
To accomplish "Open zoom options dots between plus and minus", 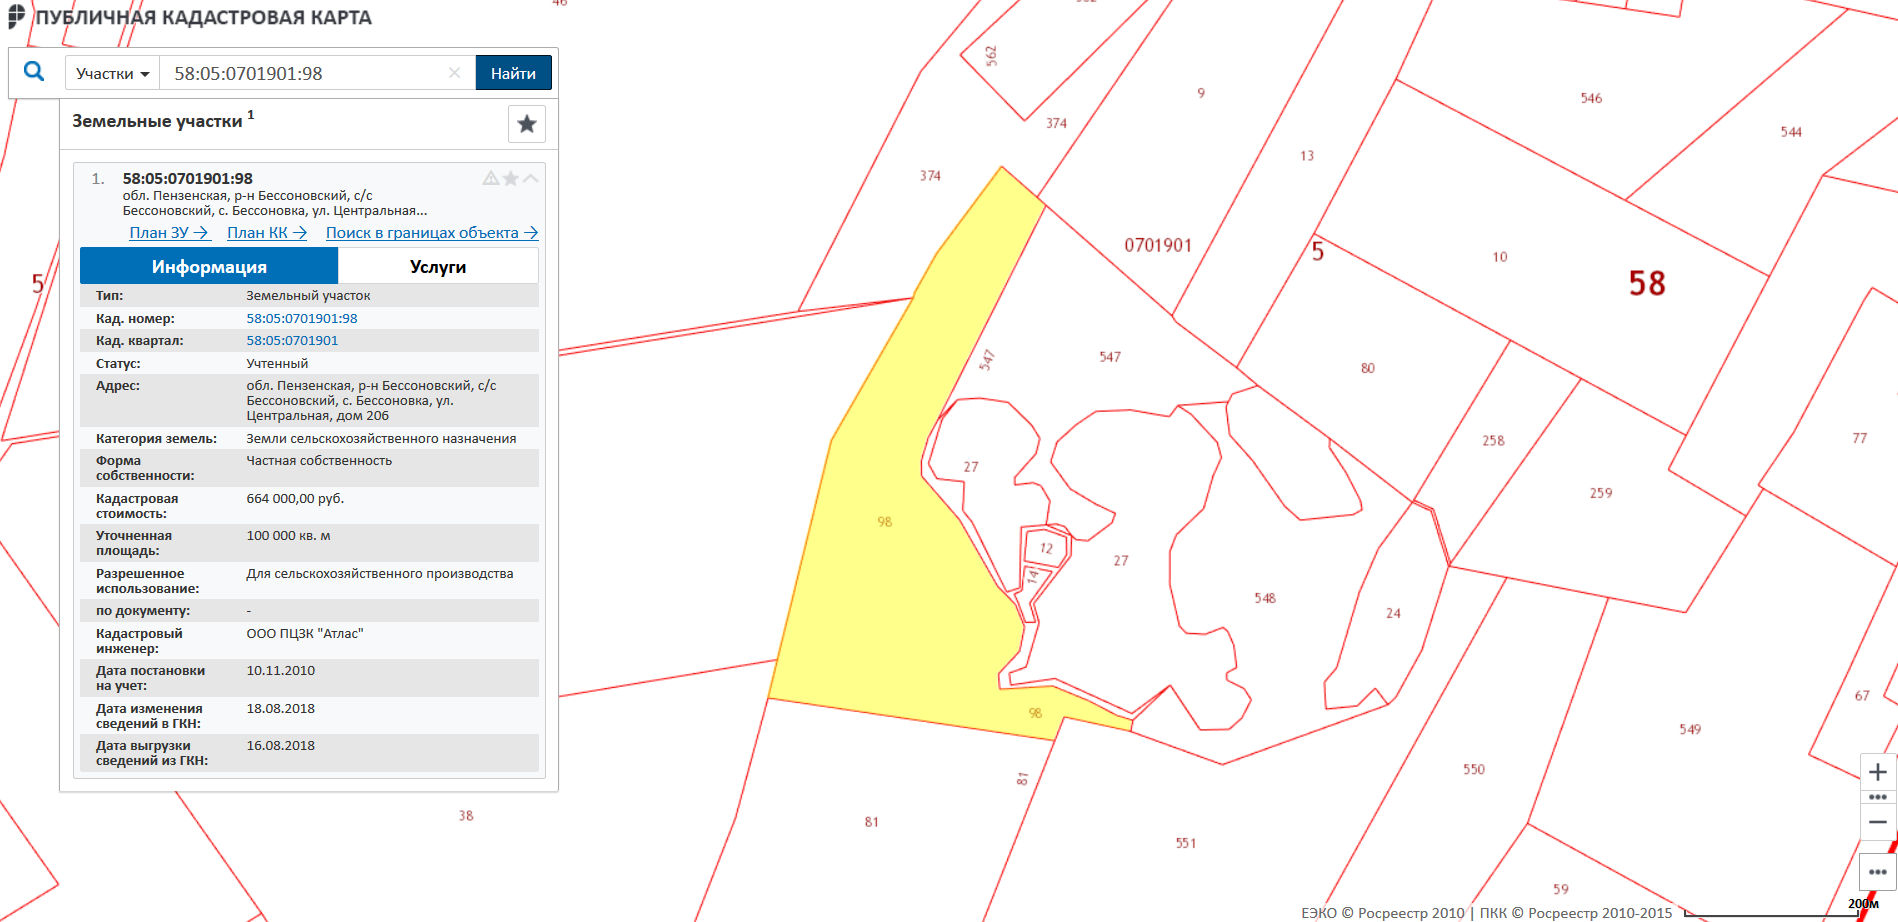I will click(1878, 797).
